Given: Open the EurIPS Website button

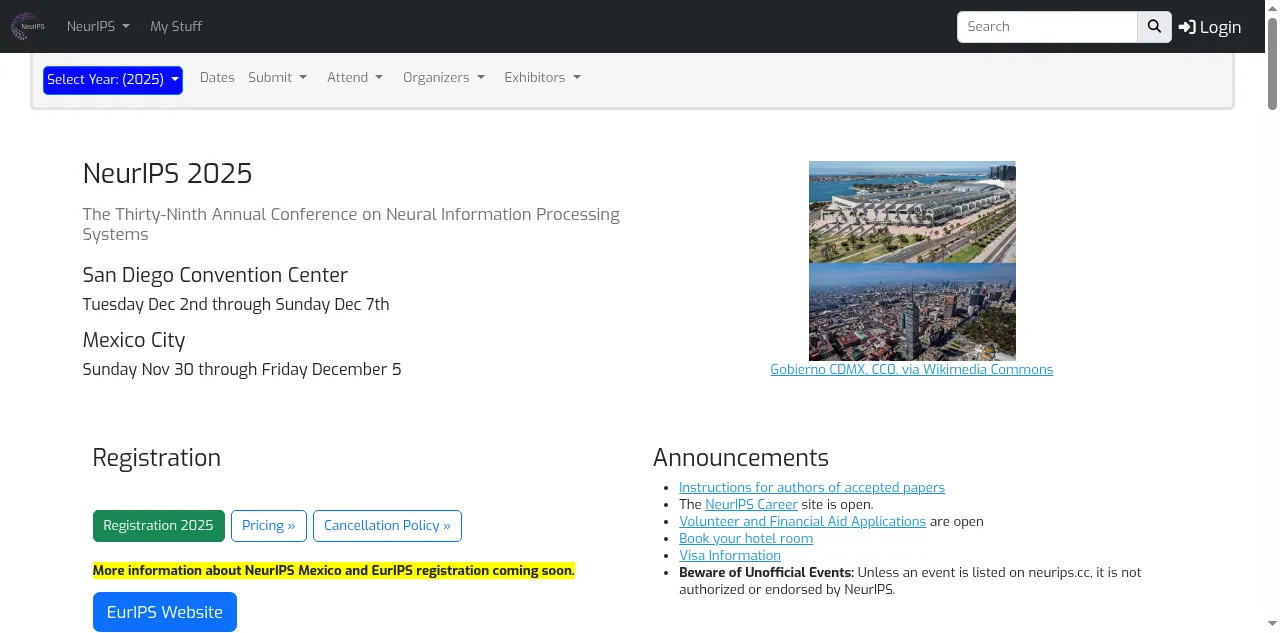Looking at the screenshot, I should [165, 612].
